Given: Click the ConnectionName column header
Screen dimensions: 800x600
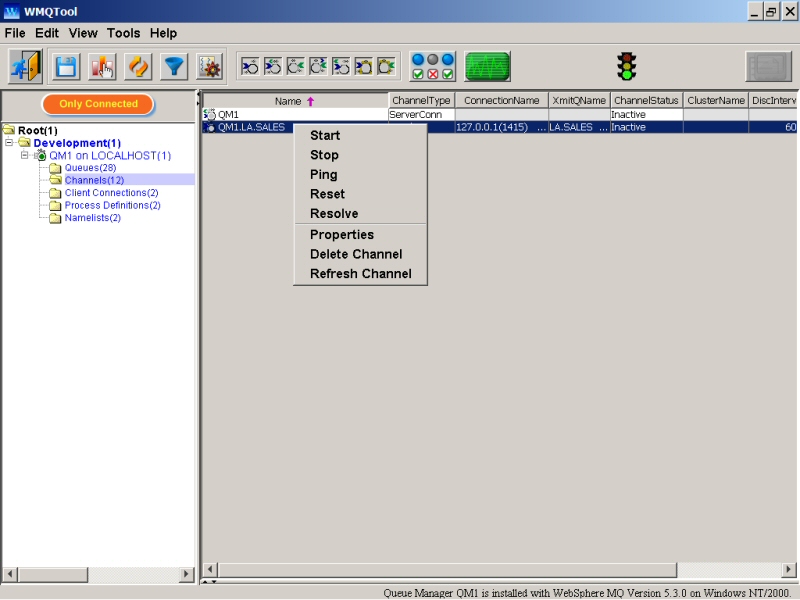Looking at the screenshot, I should click(x=502, y=101).
